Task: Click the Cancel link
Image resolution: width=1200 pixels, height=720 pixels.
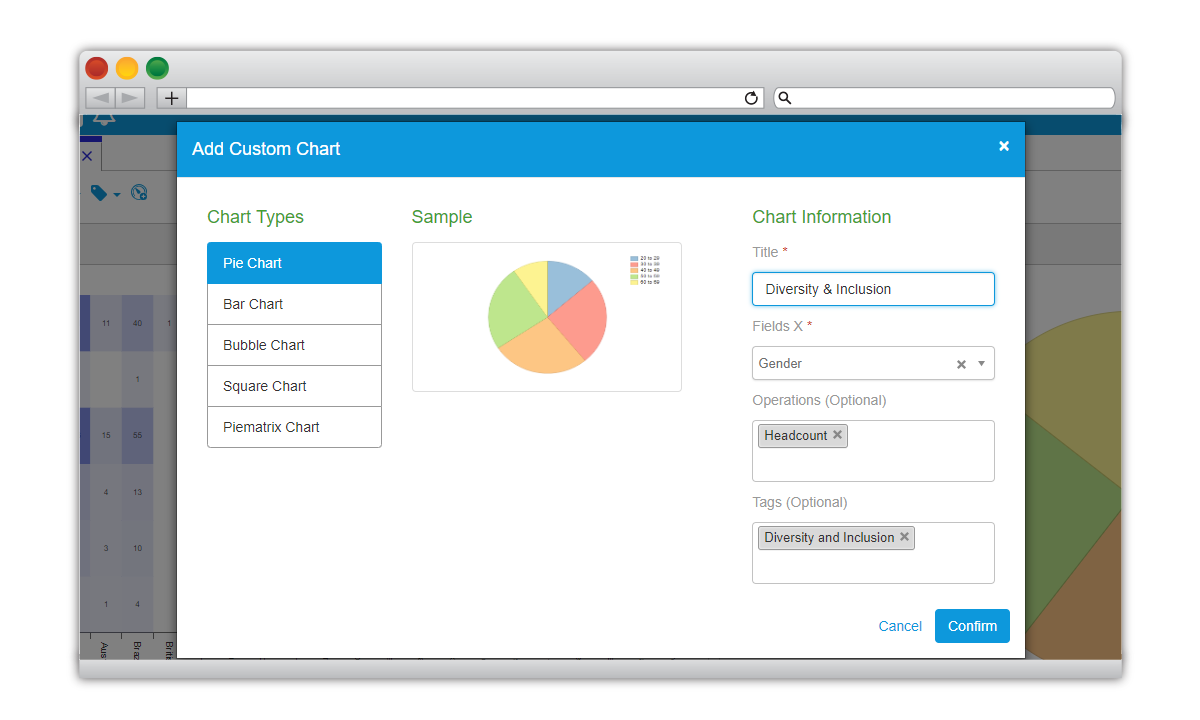Action: pos(900,626)
